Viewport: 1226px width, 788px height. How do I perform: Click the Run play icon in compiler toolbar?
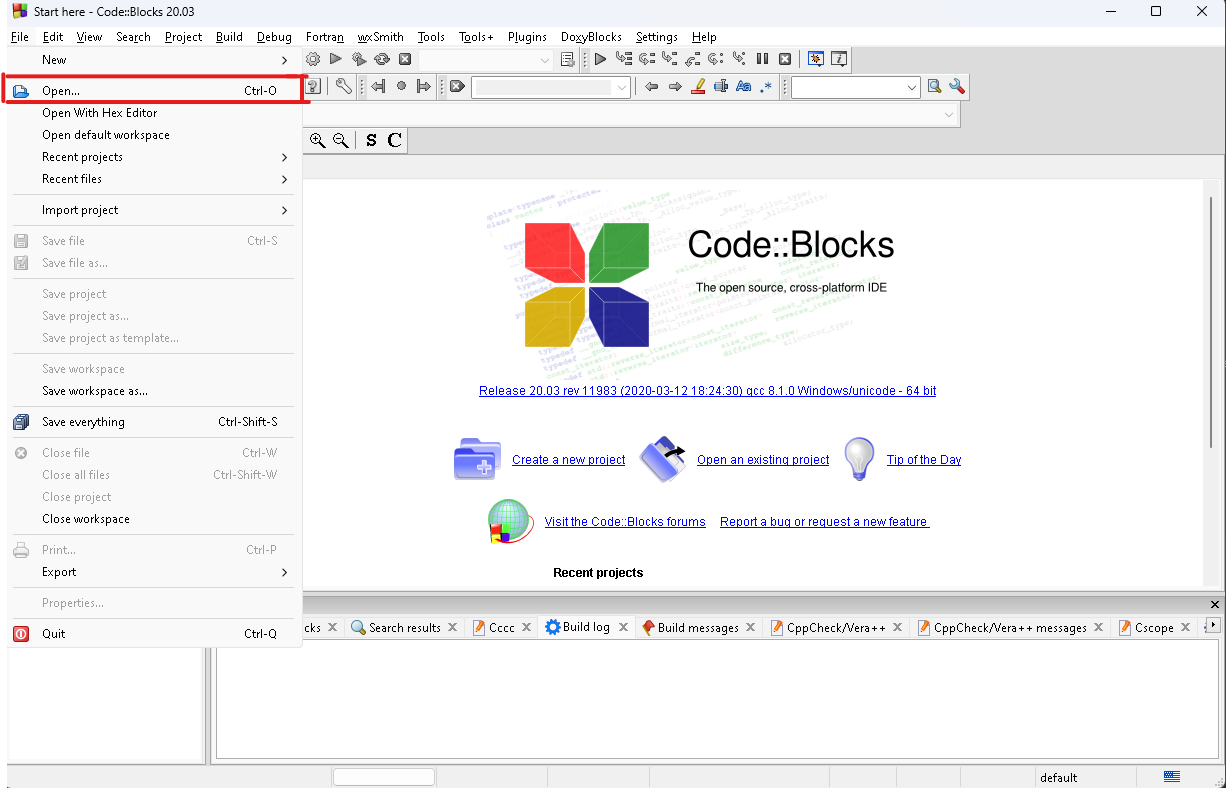click(x=336, y=60)
